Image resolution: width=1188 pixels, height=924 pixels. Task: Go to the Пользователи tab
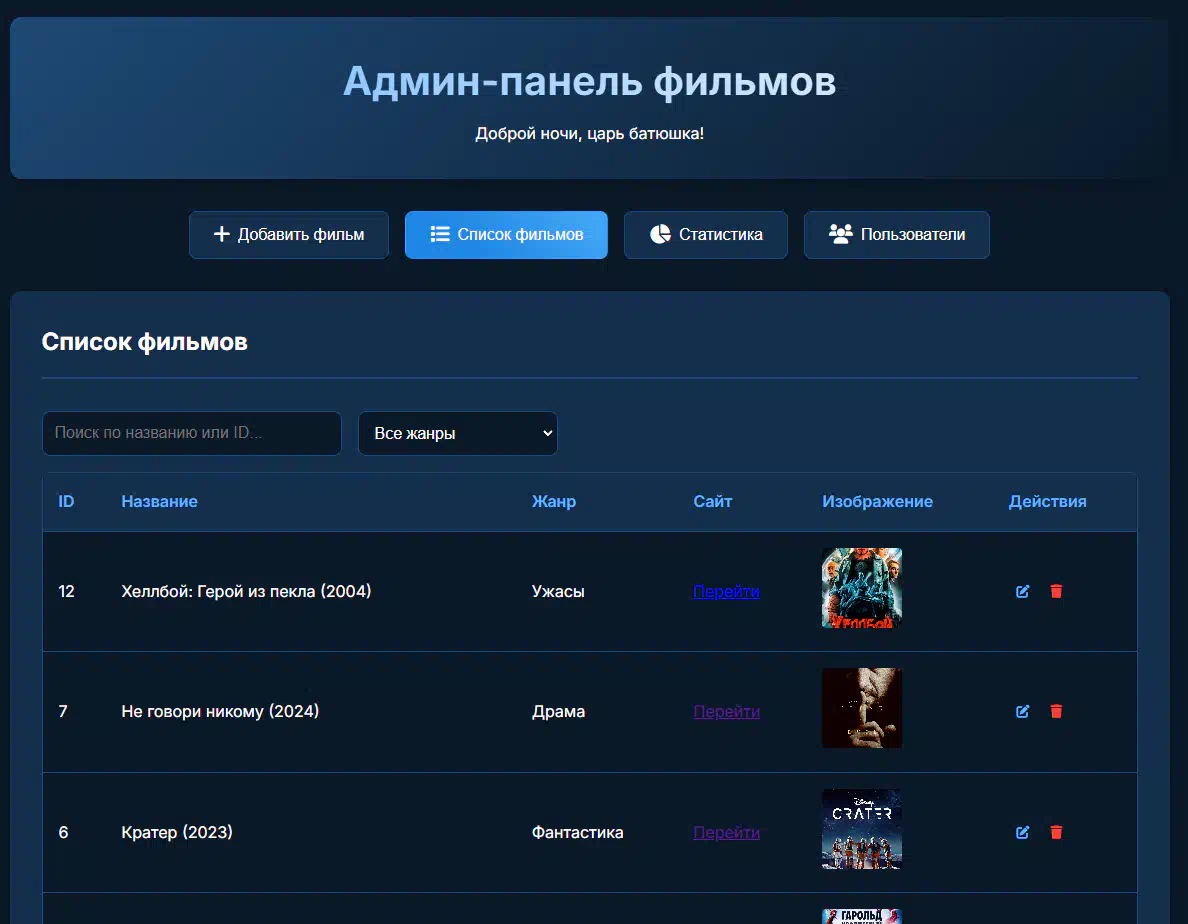click(897, 235)
